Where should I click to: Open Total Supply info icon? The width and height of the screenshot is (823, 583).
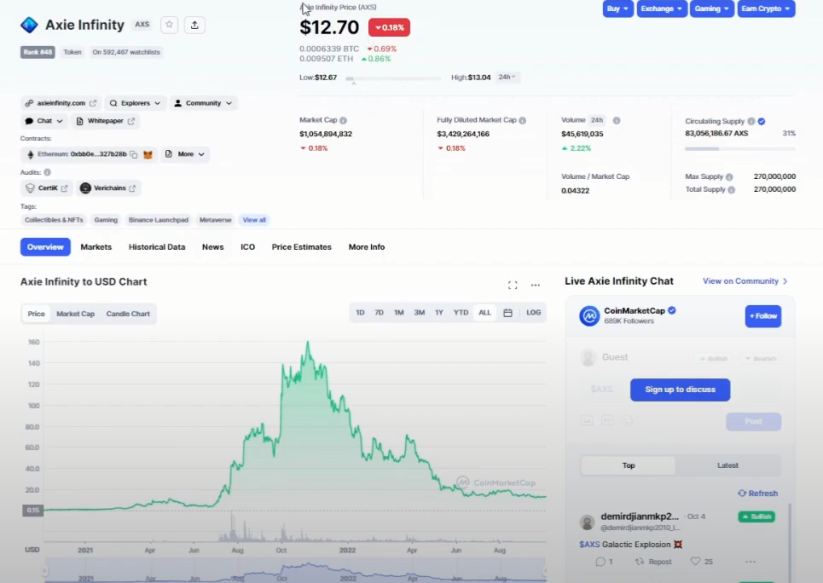[731, 189]
